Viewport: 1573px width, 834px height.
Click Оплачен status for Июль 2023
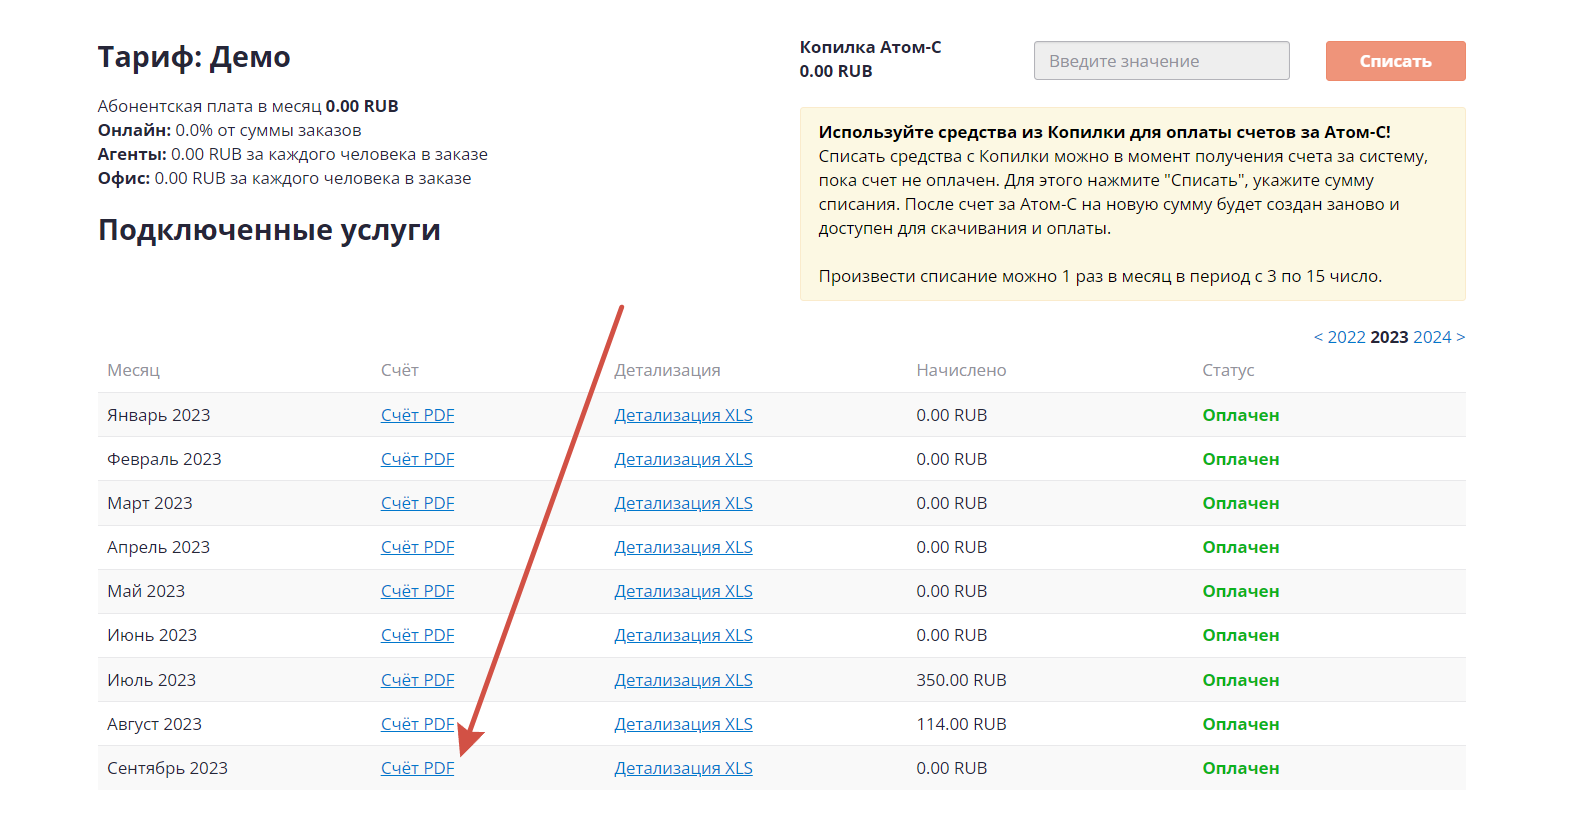[x=1241, y=680]
